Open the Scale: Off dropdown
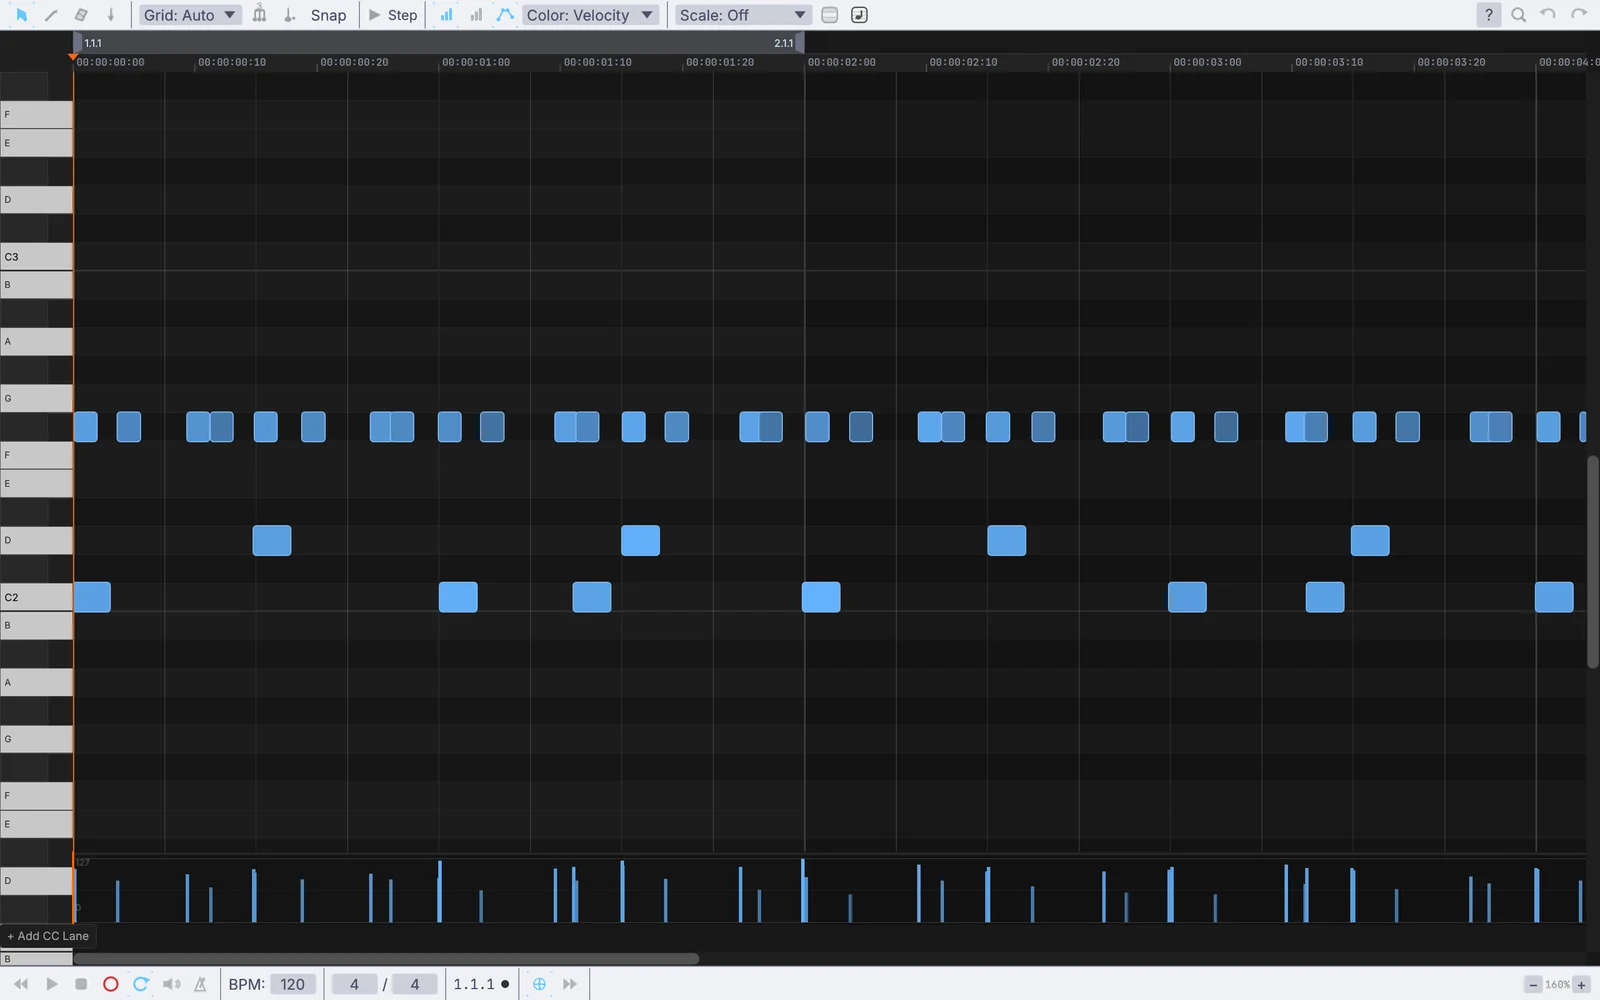 pos(742,15)
